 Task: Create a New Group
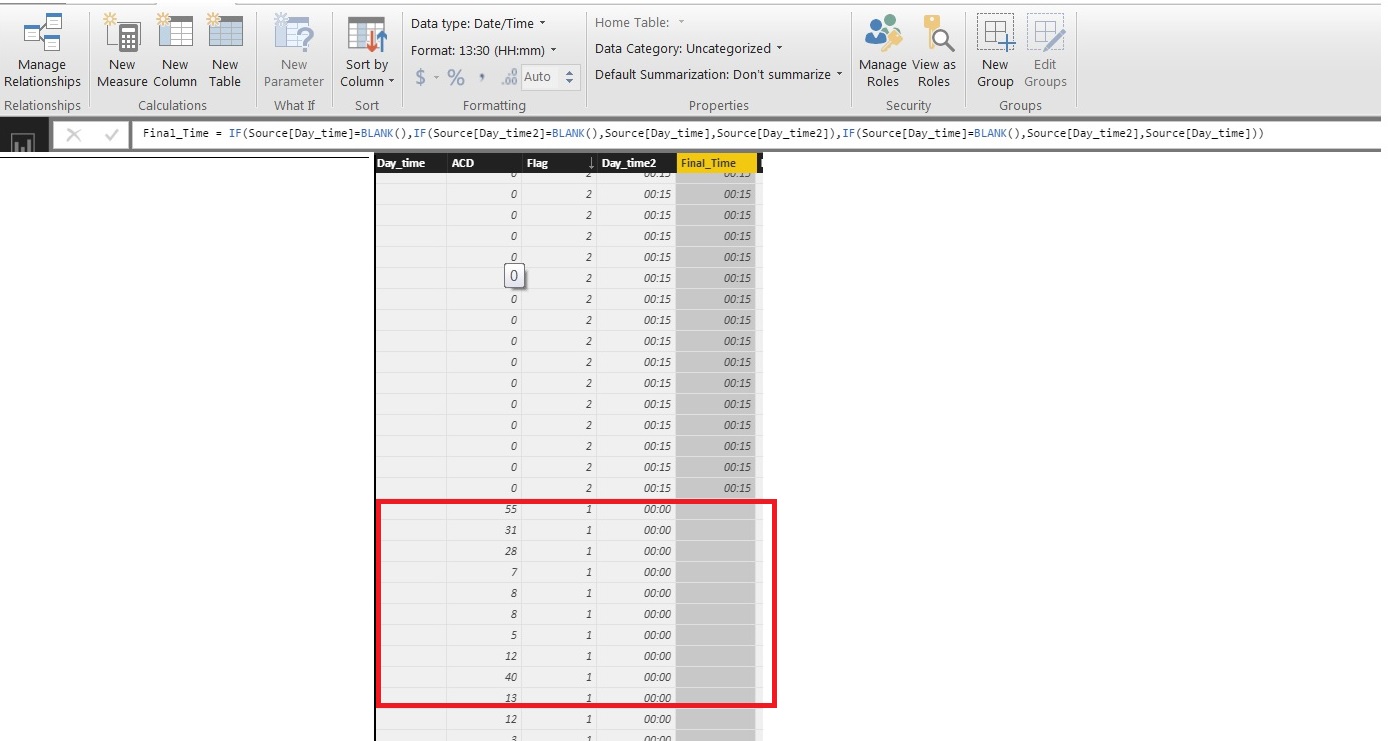pyautogui.click(x=995, y=52)
